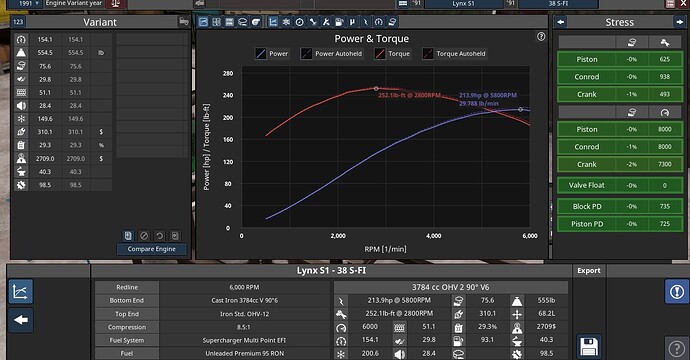
Task: Click the 123 numeric view icon in Variant panel
Action: (18, 22)
